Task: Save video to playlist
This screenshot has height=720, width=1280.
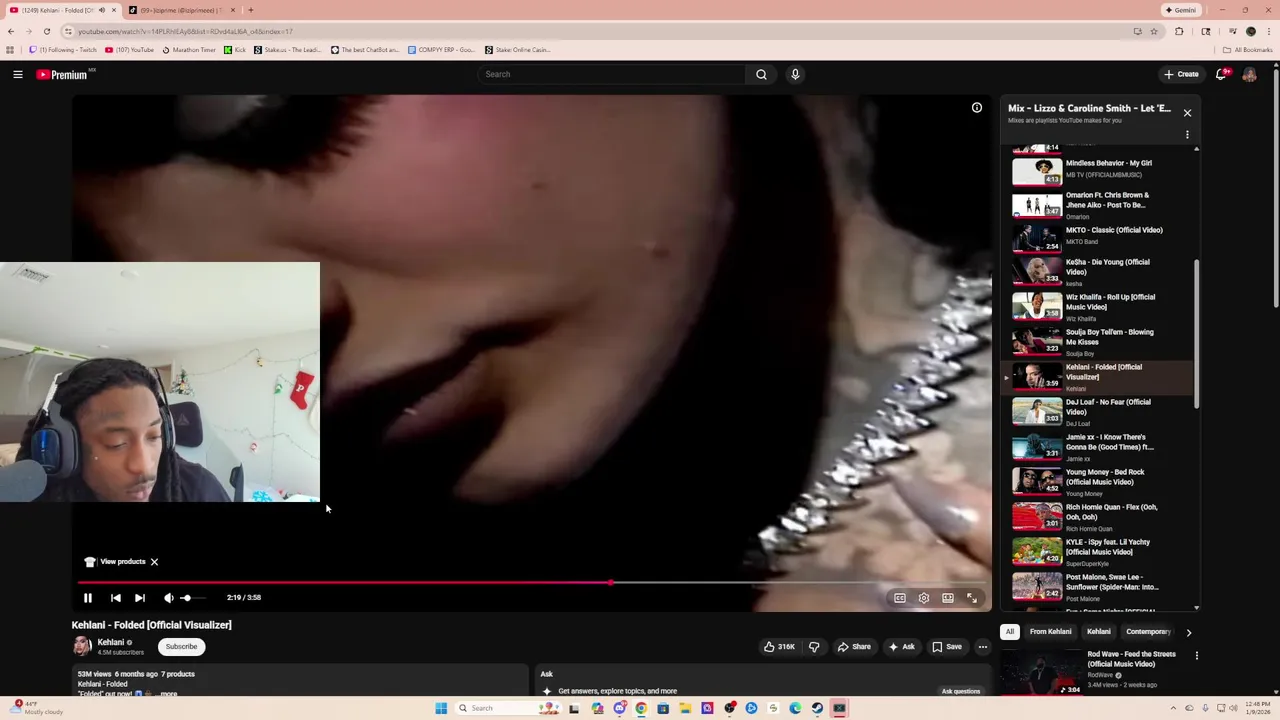Action: click(946, 647)
